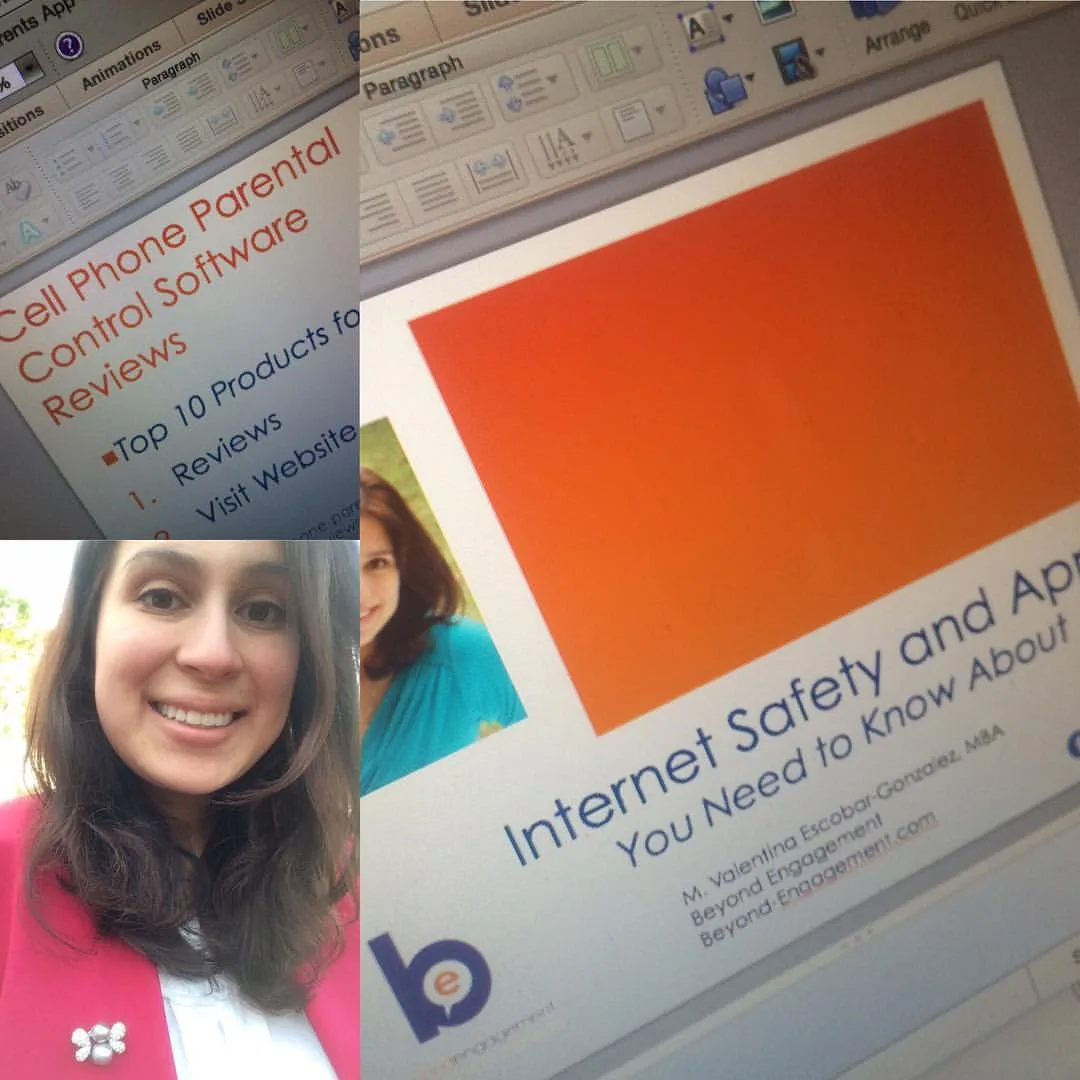Click numbered list icon in left photo ribbon
This screenshot has height=1080, width=1080.
click(x=116, y=135)
